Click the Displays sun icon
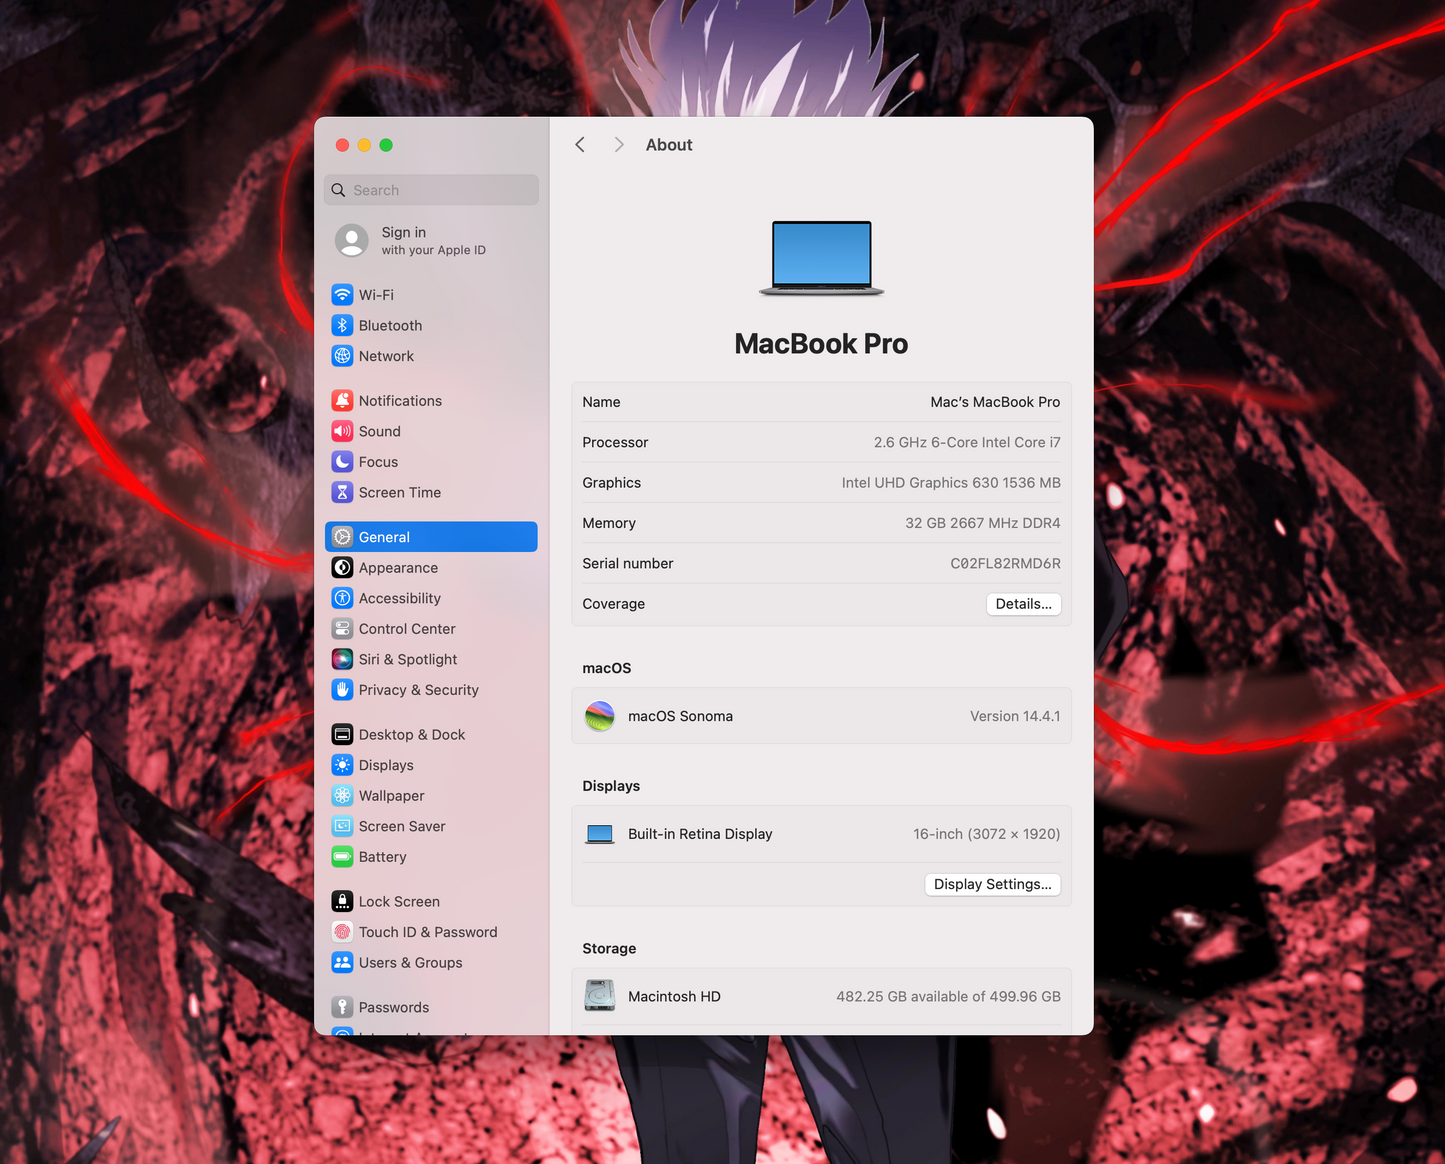 [342, 765]
